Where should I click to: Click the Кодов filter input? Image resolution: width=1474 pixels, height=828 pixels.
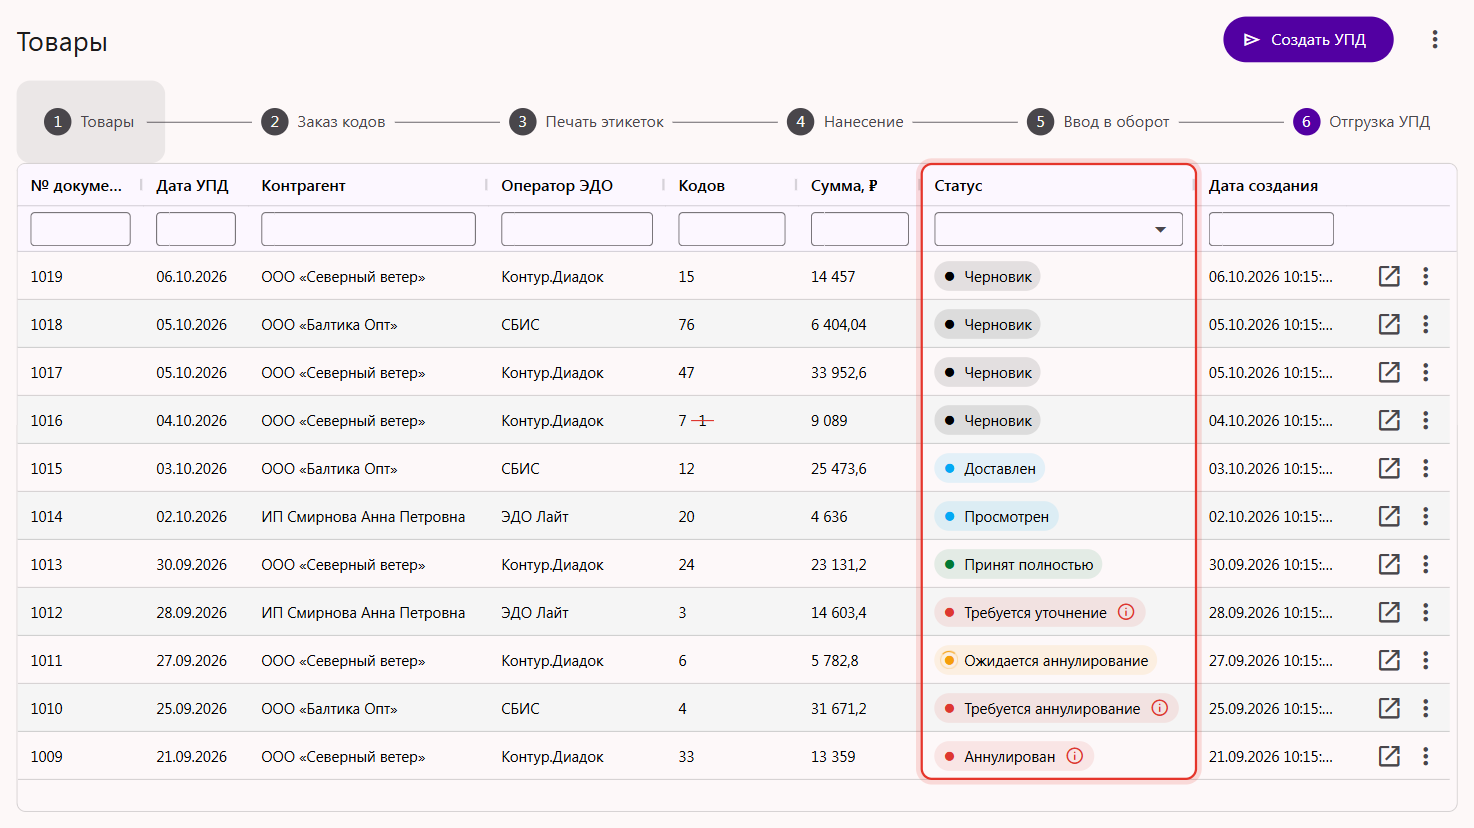click(x=732, y=229)
